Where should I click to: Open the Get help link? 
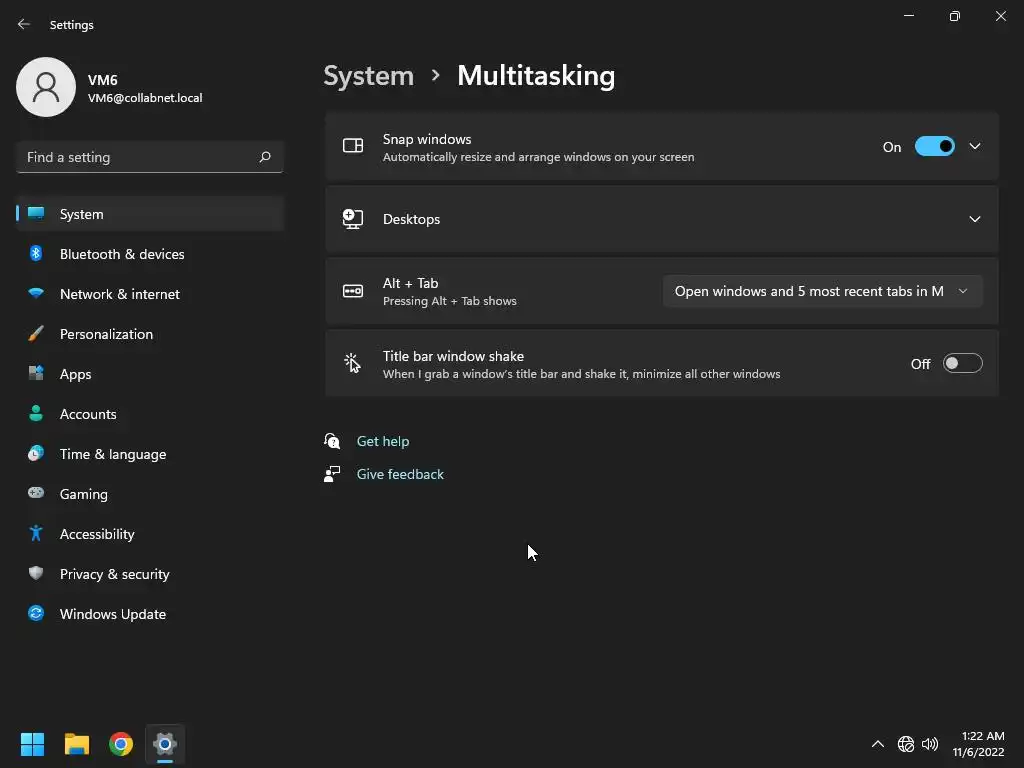pos(383,441)
